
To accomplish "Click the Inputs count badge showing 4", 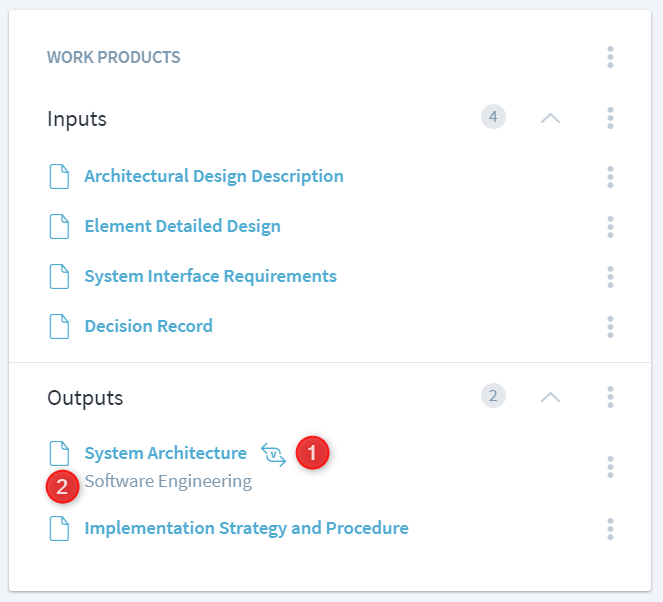I will 492,117.
